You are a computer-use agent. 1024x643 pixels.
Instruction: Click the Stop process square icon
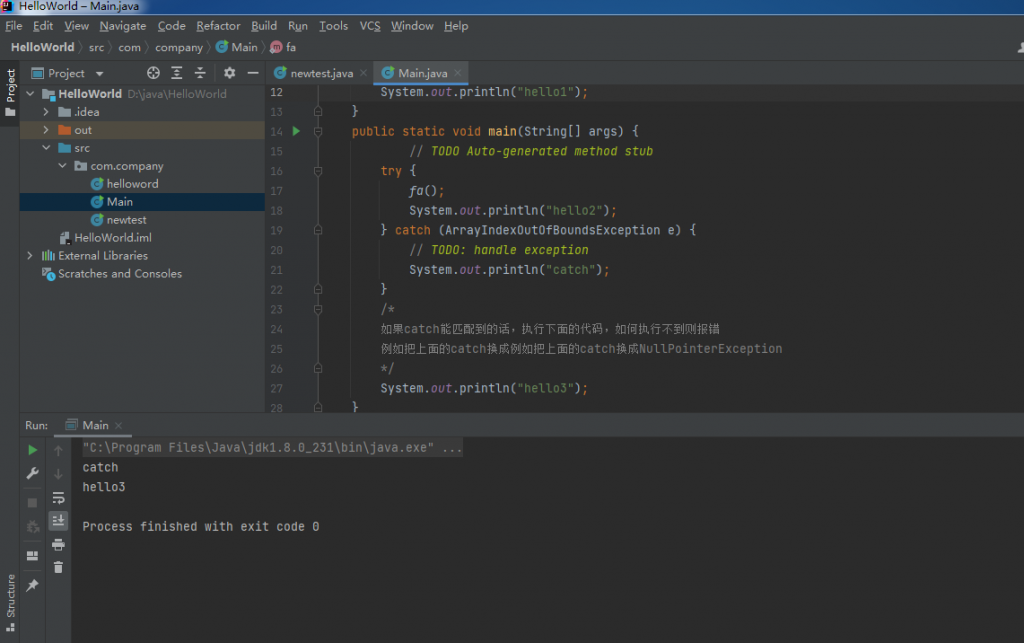click(32, 503)
